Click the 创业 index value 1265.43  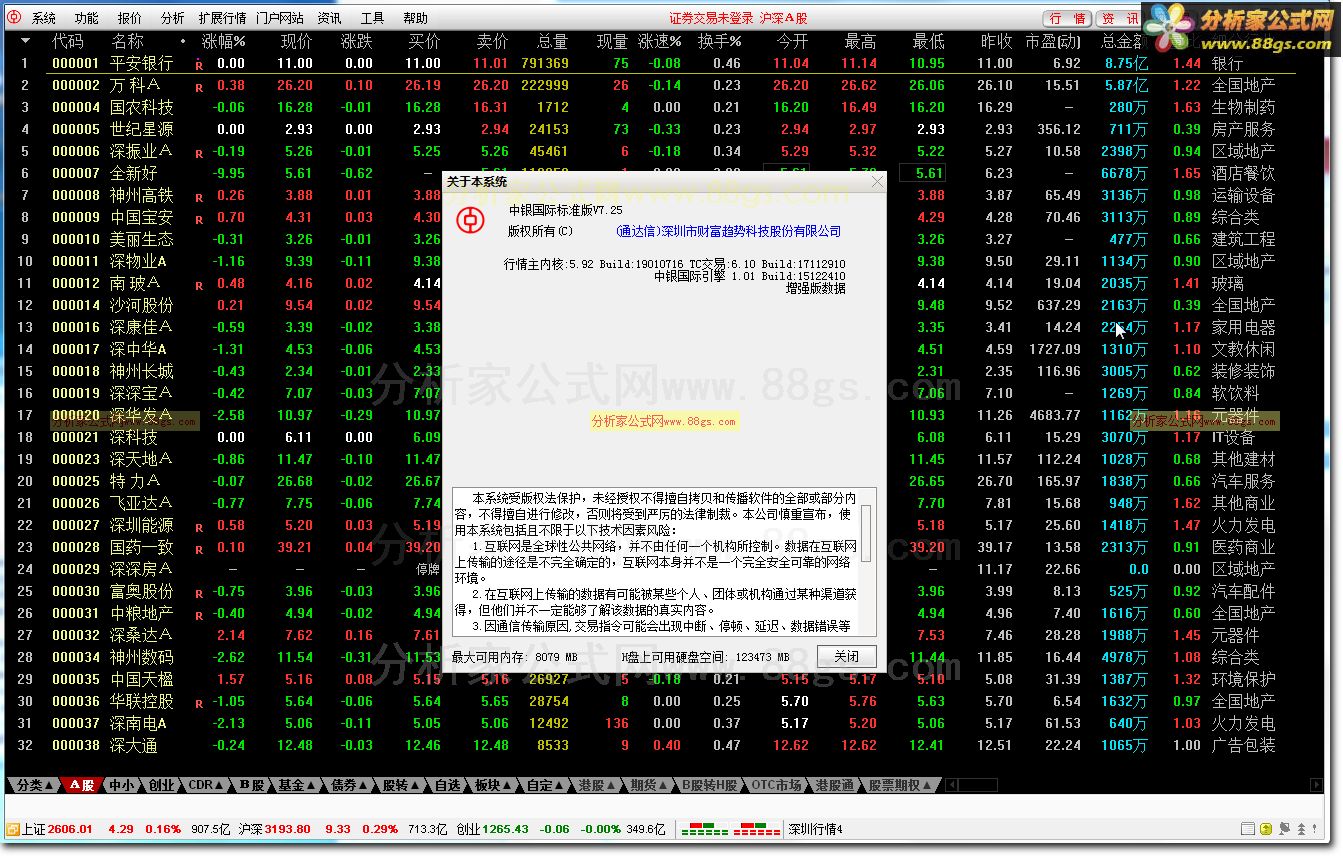(x=504, y=829)
